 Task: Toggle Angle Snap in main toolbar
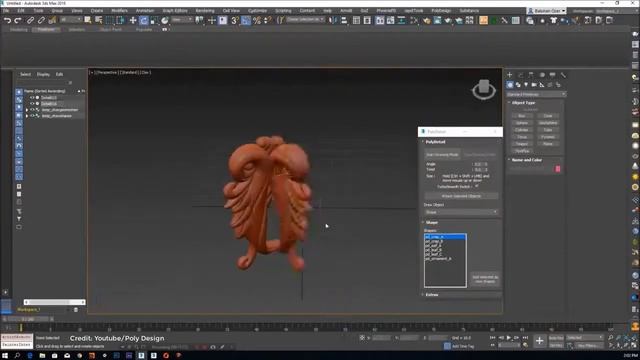[246, 20]
